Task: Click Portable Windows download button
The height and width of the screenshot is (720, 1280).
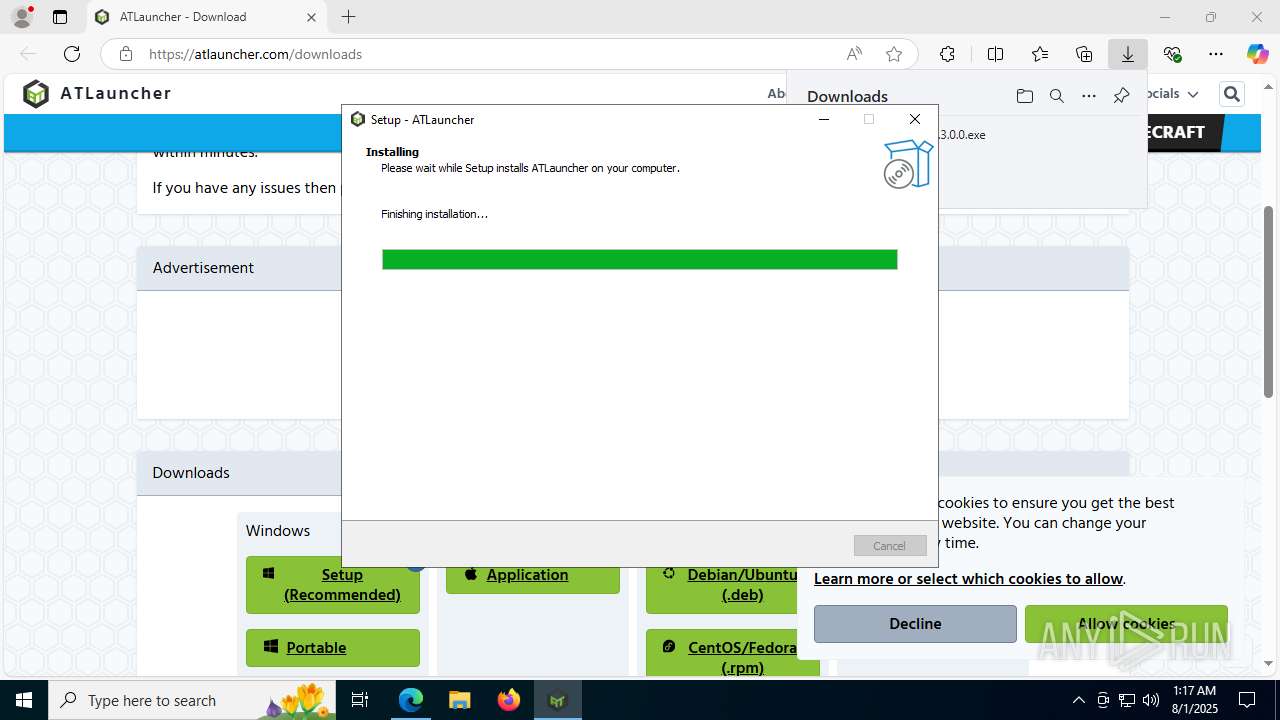Action: (x=333, y=648)
